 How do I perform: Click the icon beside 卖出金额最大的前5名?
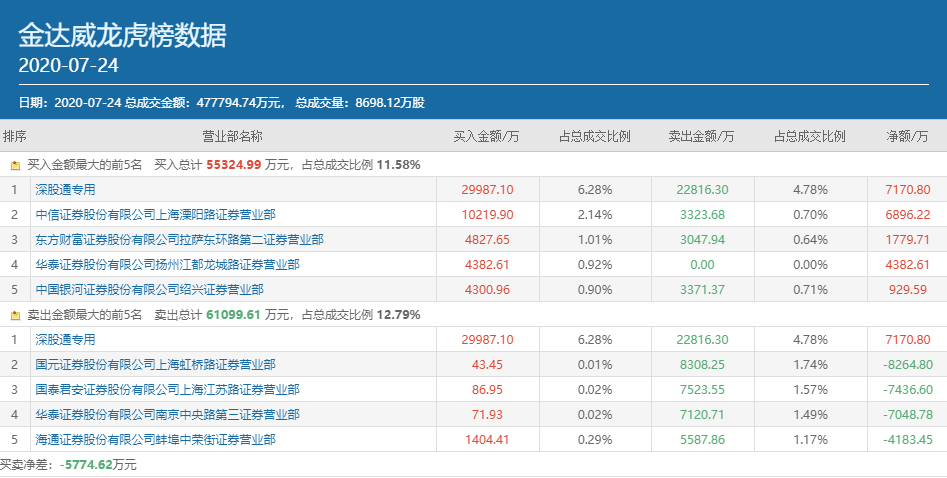[x=15, y=314]
